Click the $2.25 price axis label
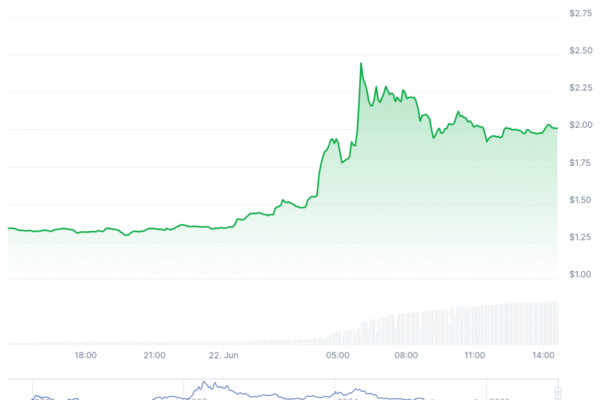Viewport: 600px width, 400px height. click(578, 87)
